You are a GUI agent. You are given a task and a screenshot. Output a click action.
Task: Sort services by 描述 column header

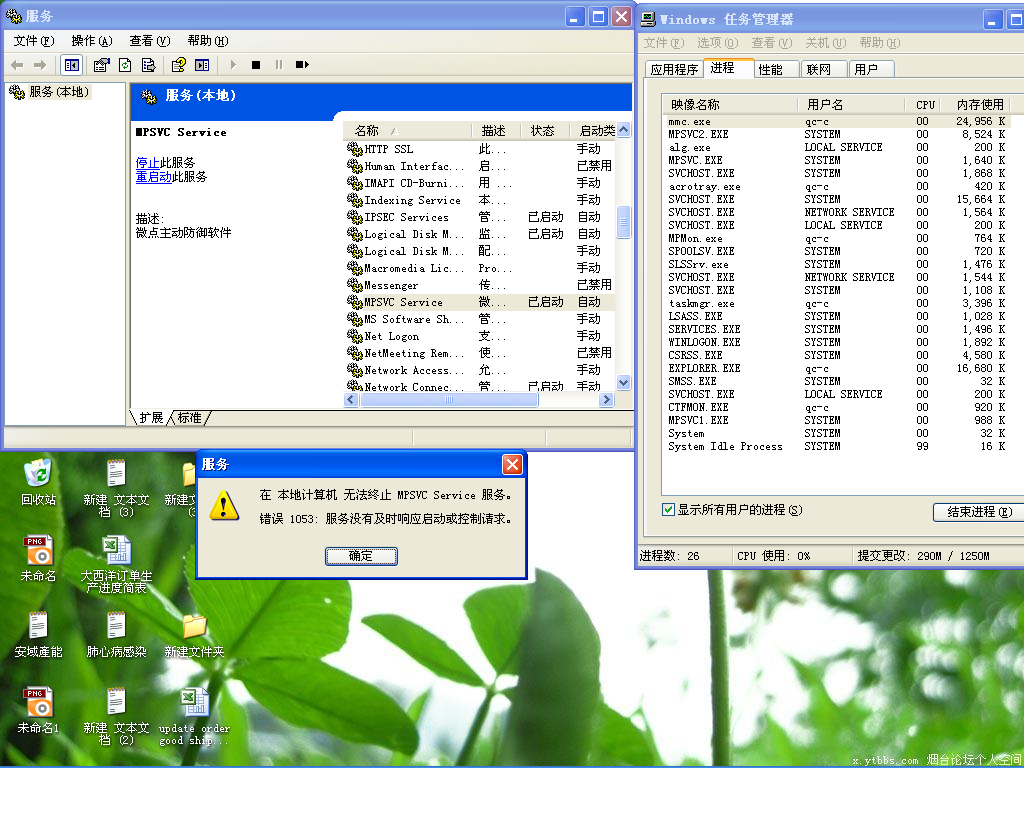[x=496, y=131]
